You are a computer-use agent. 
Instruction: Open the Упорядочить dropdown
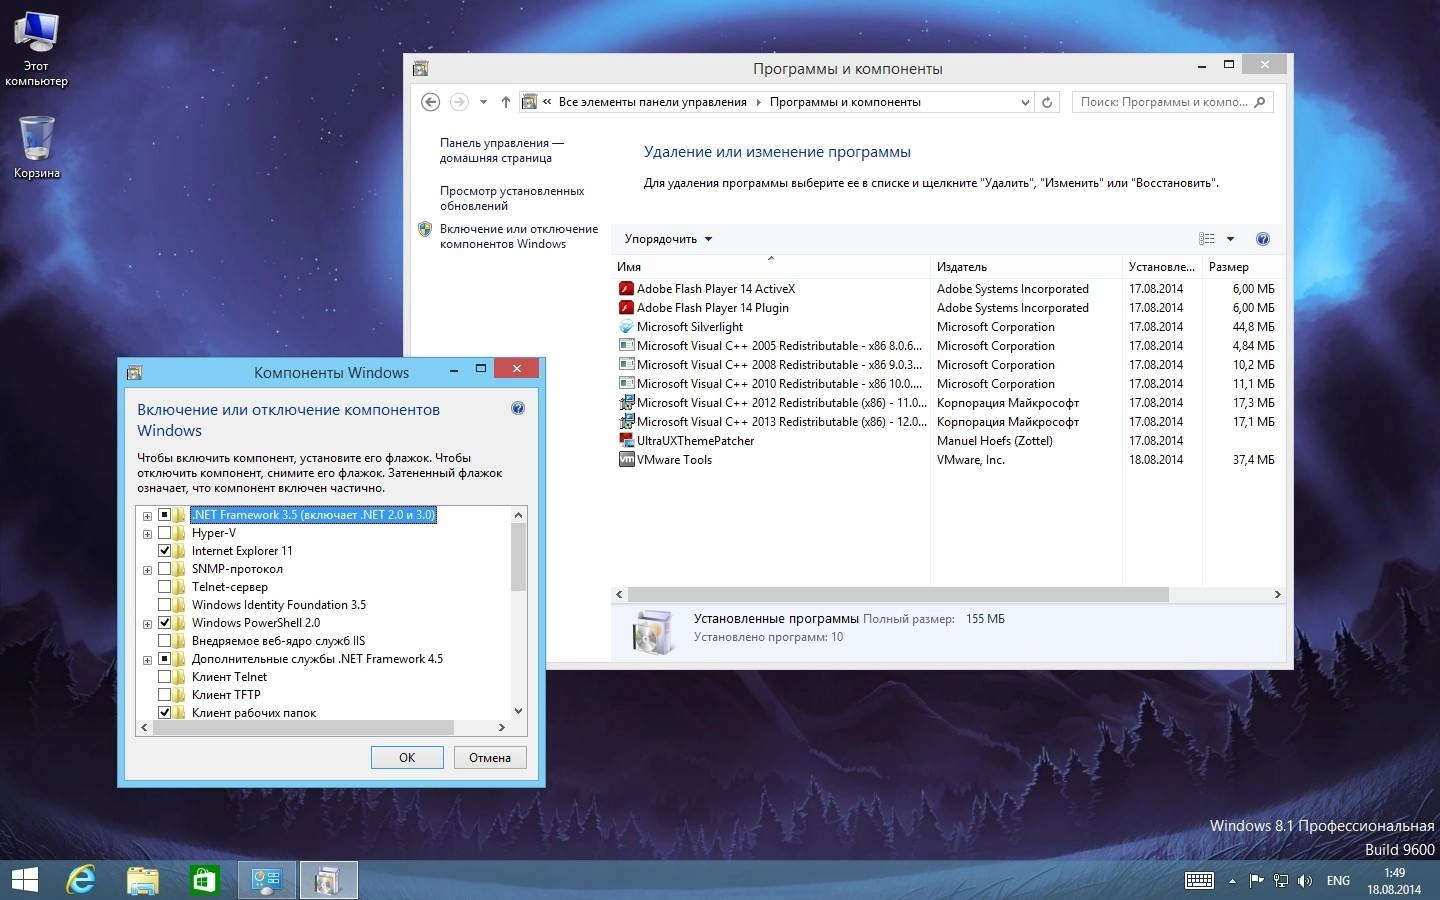668,239
